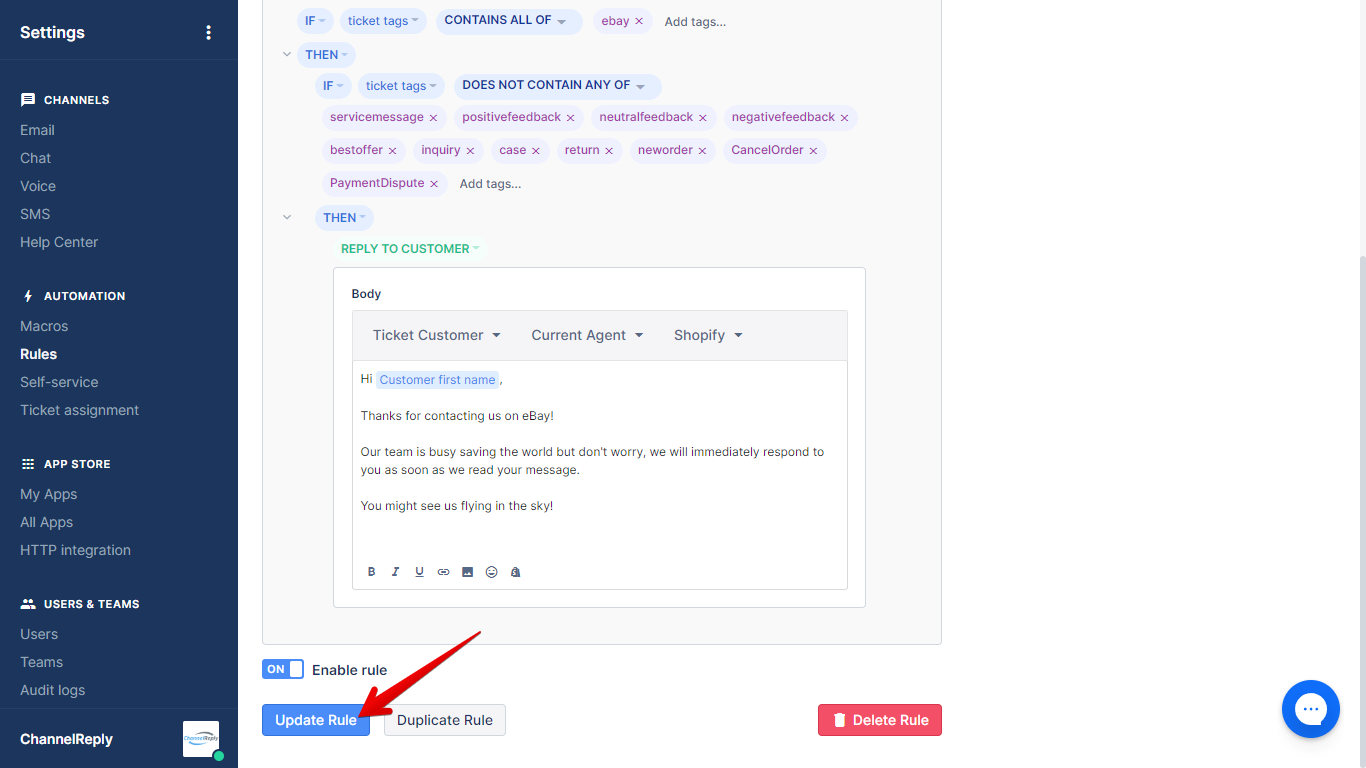Open the emoji picker in the body editor
The height and width of the screenshot is (768, 1366).
pyautogui.click(x=491, y=572)
